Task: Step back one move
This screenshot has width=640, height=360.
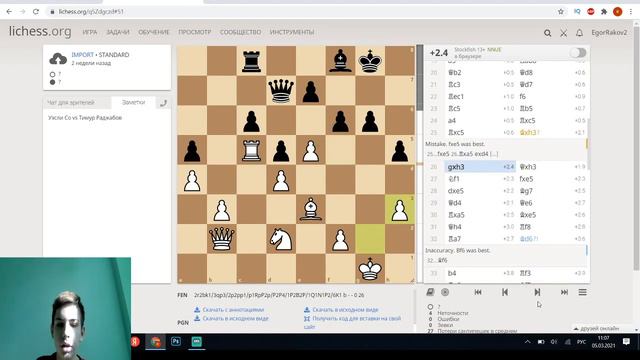Action: coord(505,292)
